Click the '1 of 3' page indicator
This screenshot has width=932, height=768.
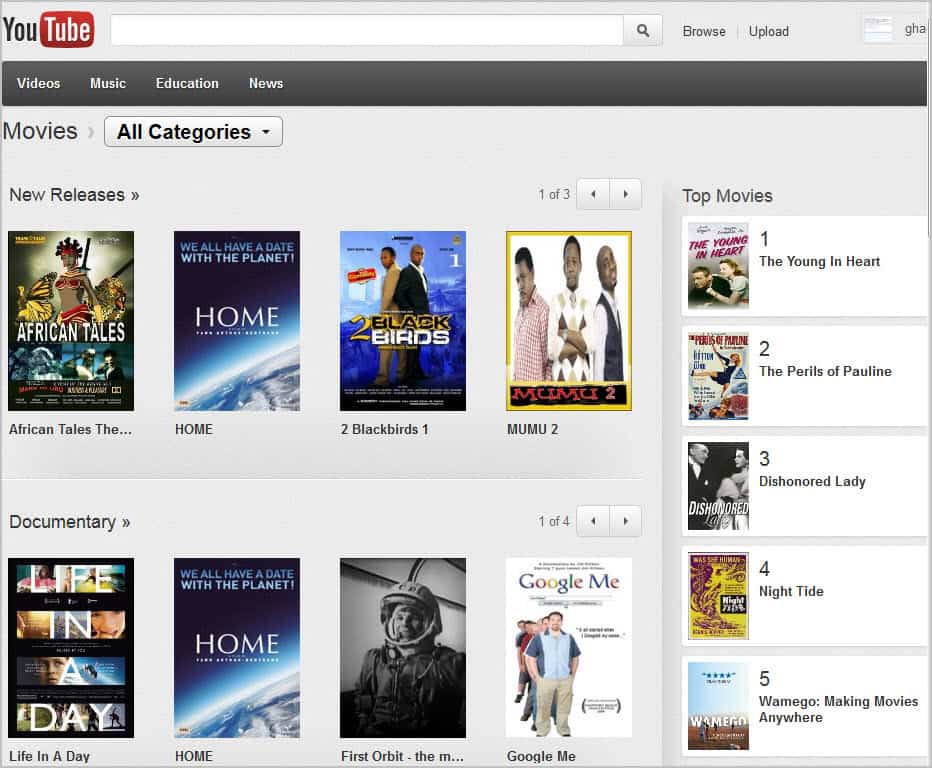click(554, 194)
